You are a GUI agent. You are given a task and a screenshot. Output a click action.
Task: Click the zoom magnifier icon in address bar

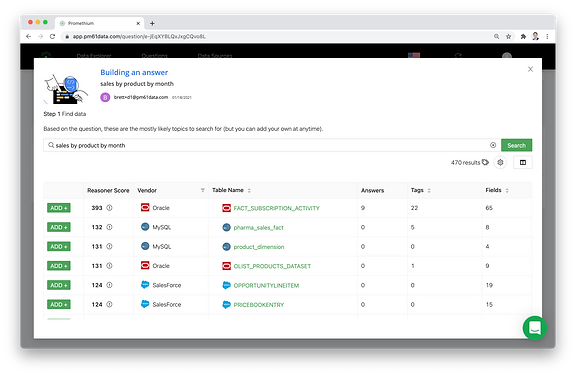[496, 36]
